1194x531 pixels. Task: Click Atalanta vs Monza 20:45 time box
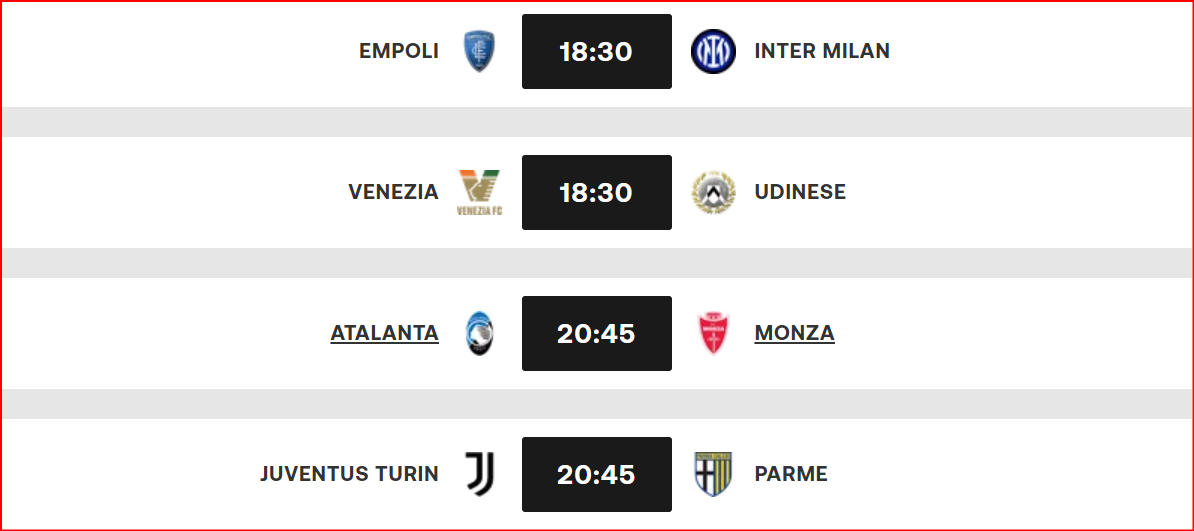[x=597, y=334]
